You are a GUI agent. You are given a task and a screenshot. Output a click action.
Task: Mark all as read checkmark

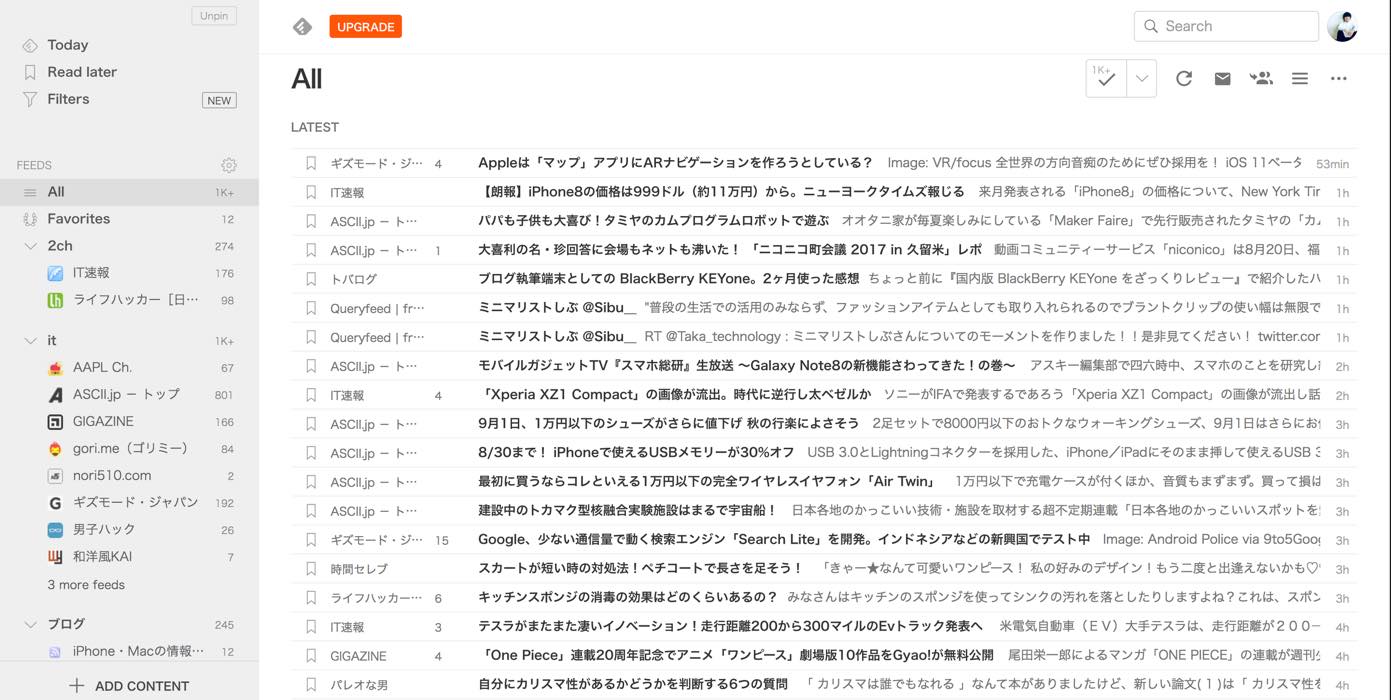coord(1106,79)
